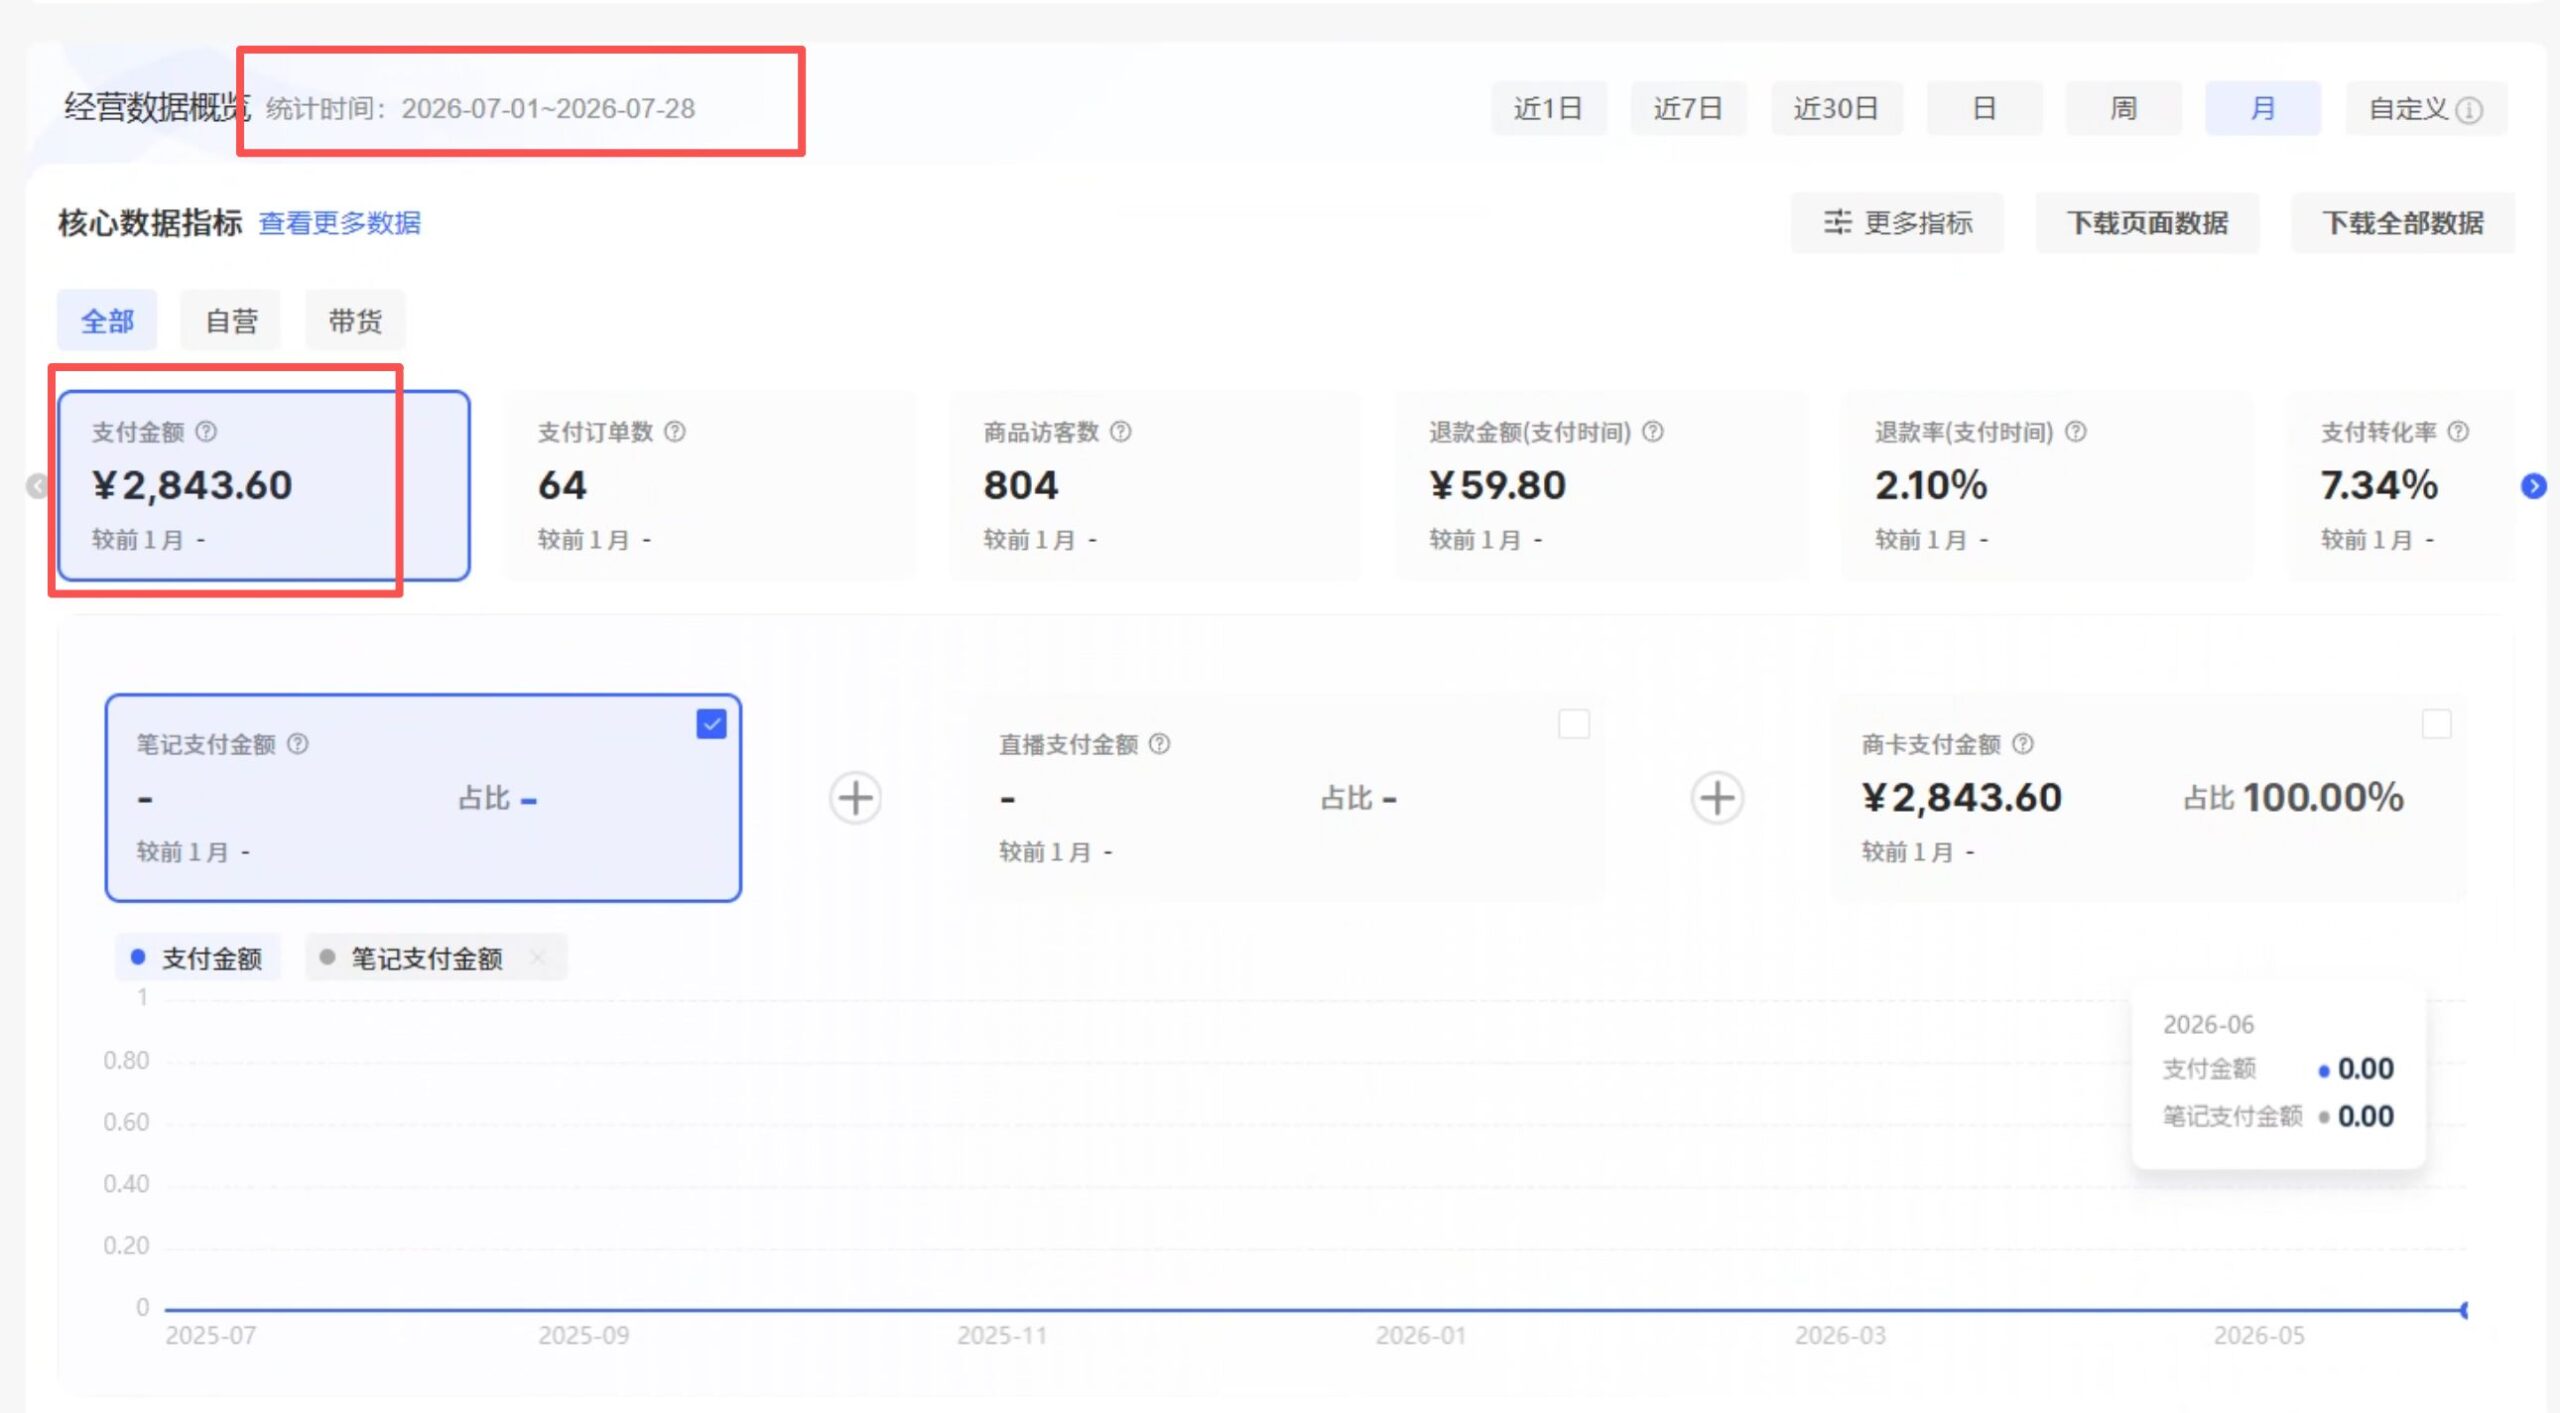Click help icon next to 直播支付金额
The height and width of the screenshot is (1413, 2560).
click(x=1160, y=744)
